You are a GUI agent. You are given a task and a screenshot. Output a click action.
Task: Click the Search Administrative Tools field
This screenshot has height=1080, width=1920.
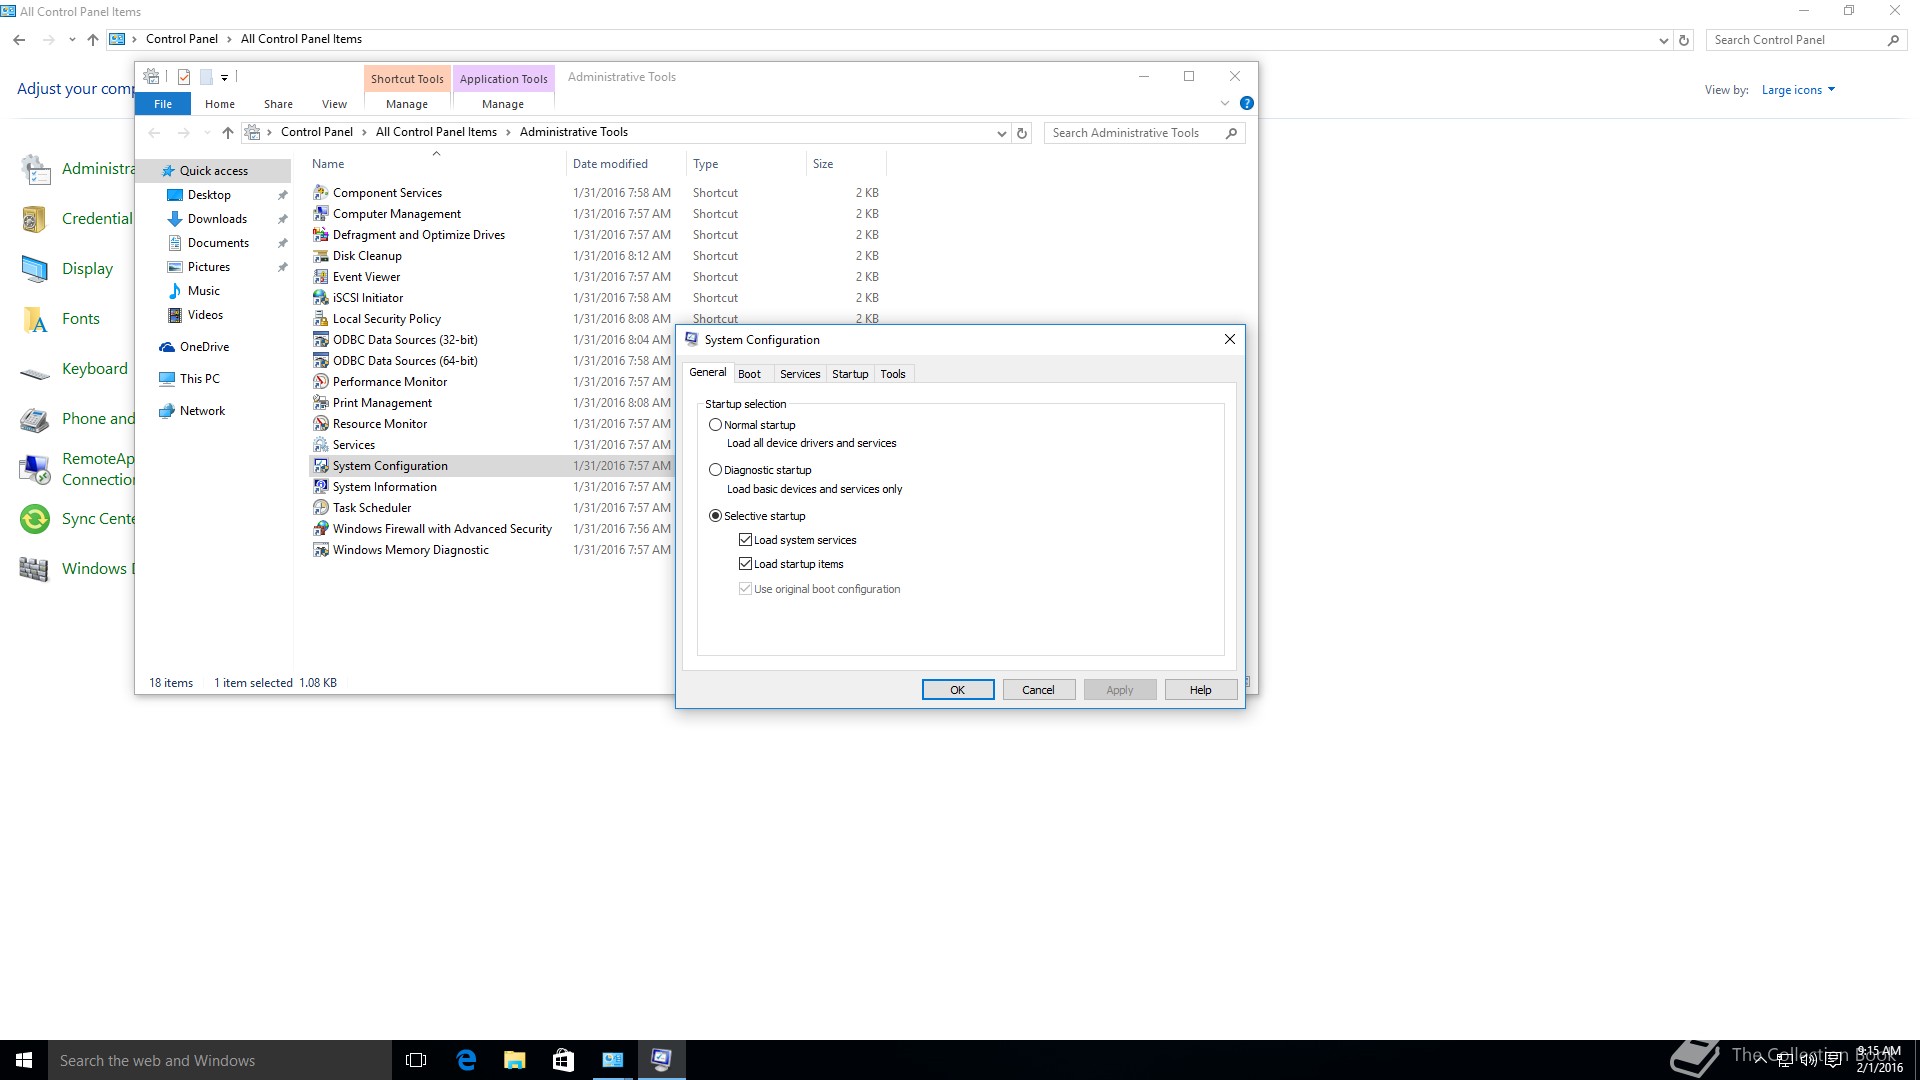coord(1130,133)
